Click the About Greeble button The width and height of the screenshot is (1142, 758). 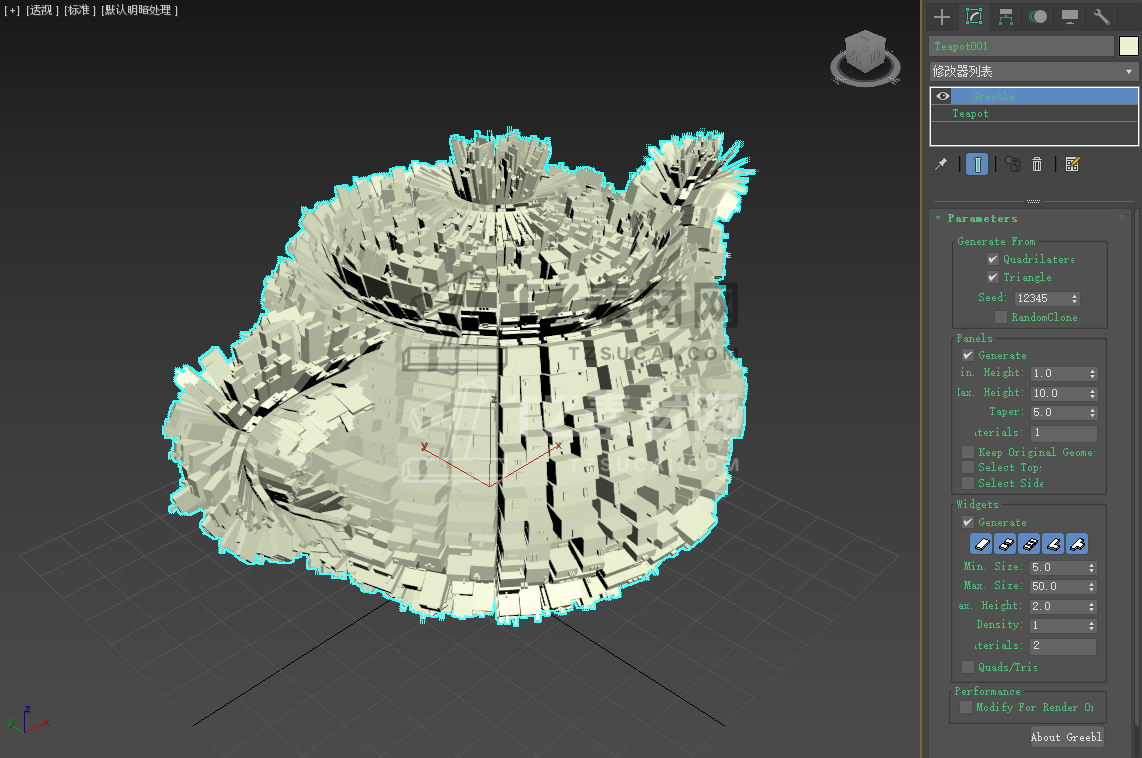coord(1067,737)
